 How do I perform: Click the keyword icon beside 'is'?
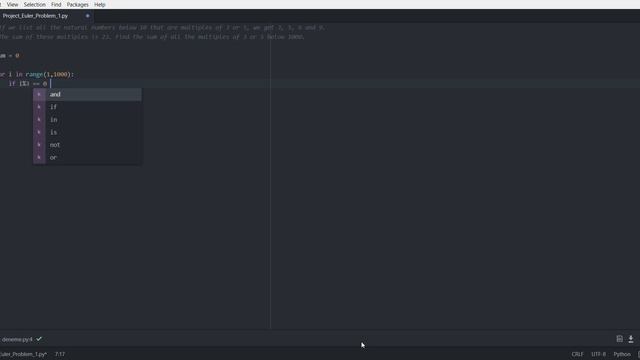[39, 132]
